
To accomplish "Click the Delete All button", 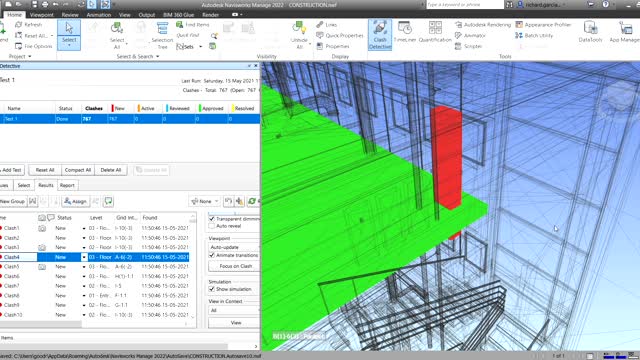I will 111,170.
